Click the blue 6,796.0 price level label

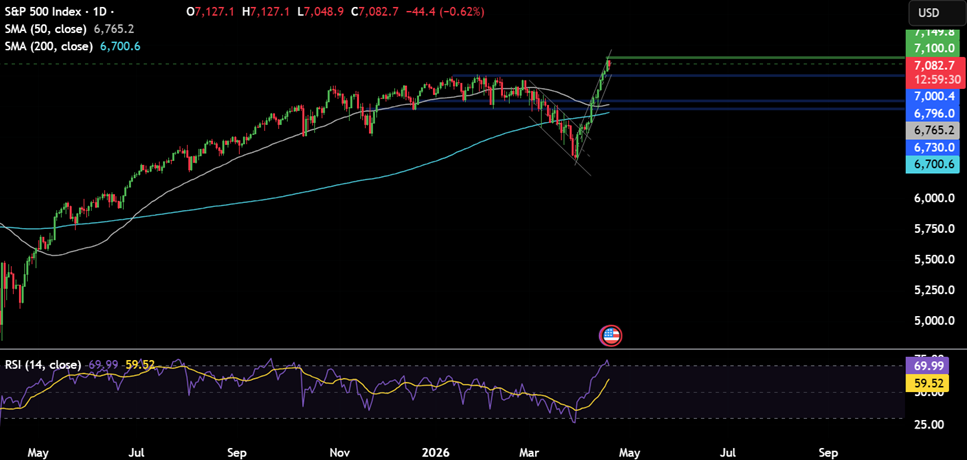[x=933, y=113]
